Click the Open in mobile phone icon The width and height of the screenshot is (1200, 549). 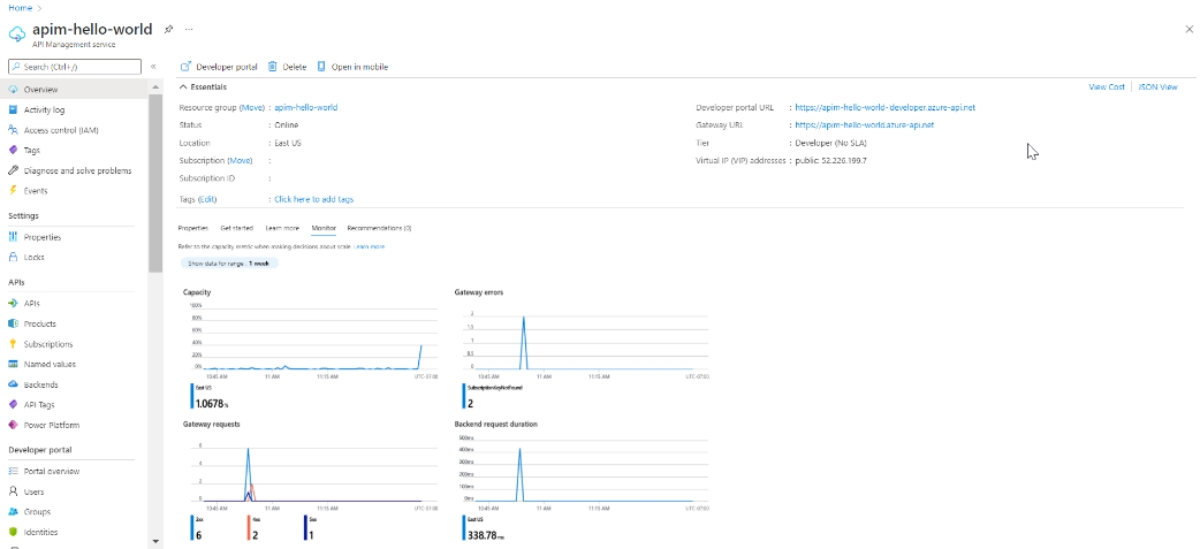321,67
